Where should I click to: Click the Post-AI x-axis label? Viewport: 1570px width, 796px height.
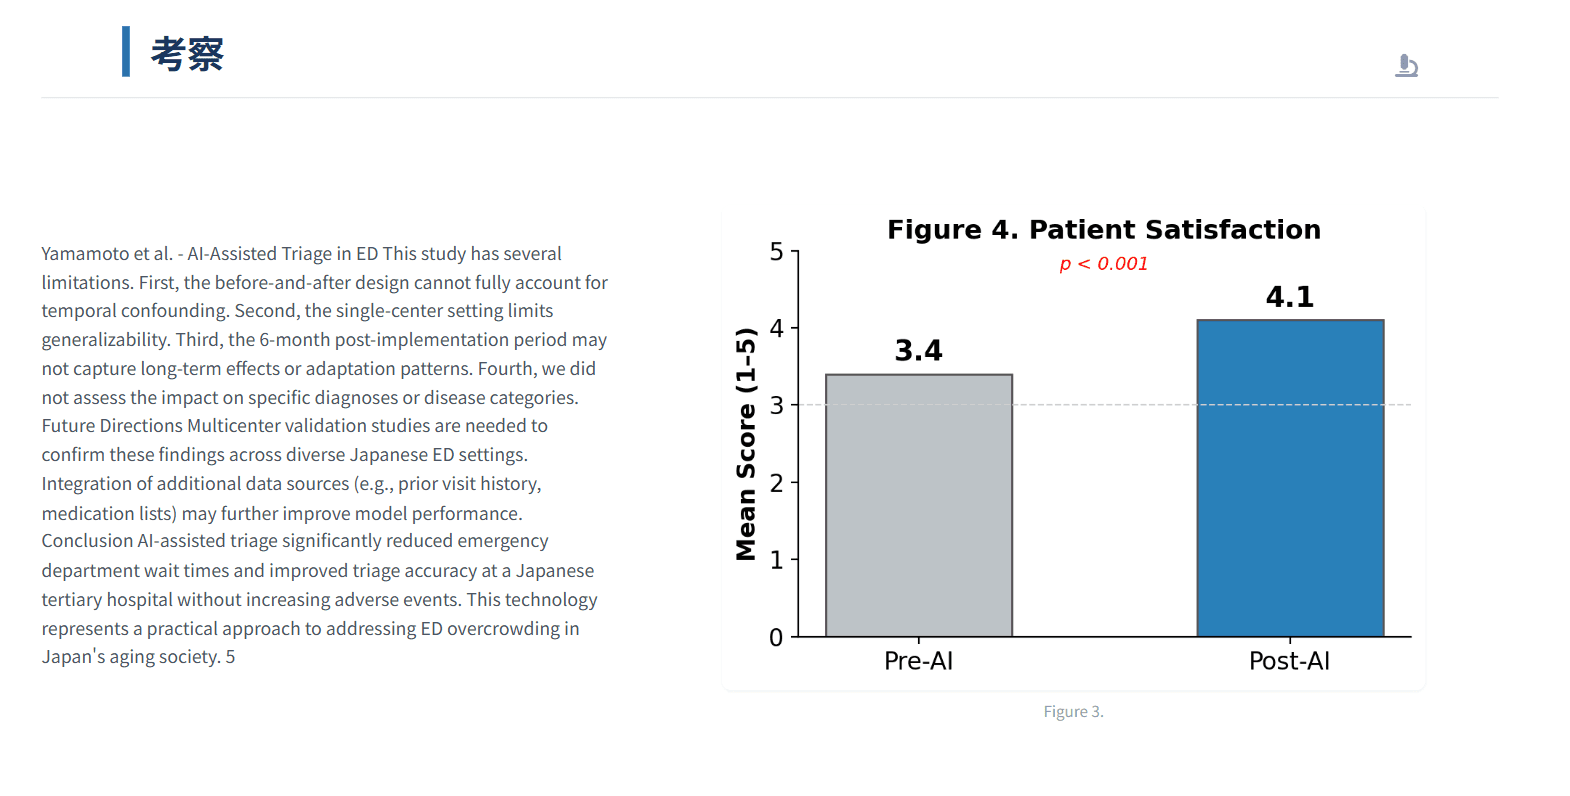(x=1289, y=661)
